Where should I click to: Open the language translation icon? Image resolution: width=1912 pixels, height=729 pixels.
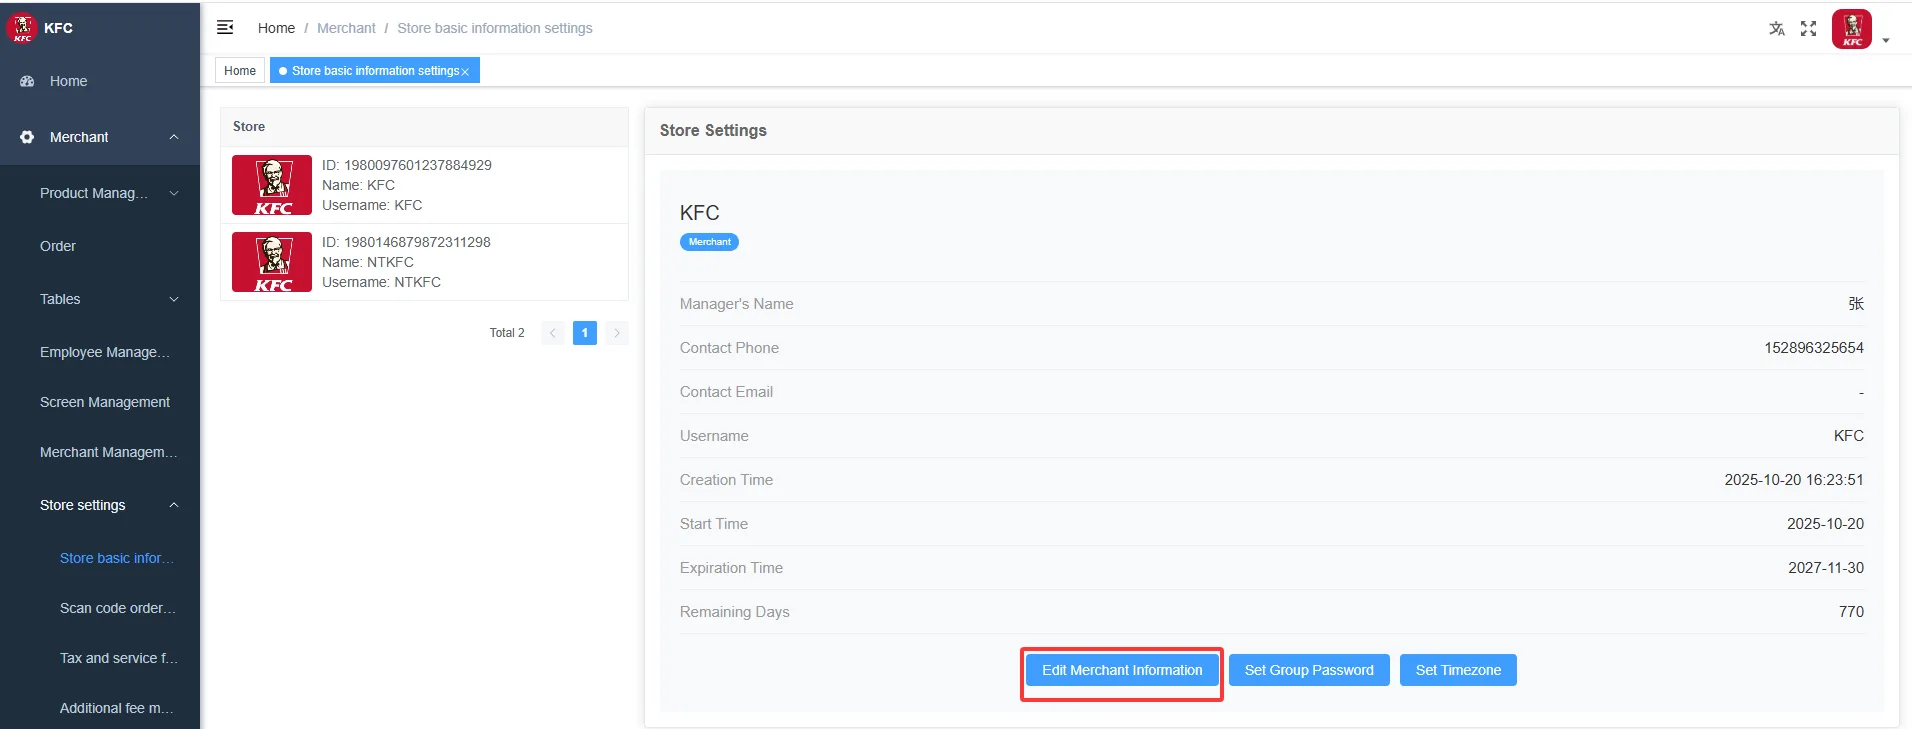pyautogui.click(x=1776, y=28)
